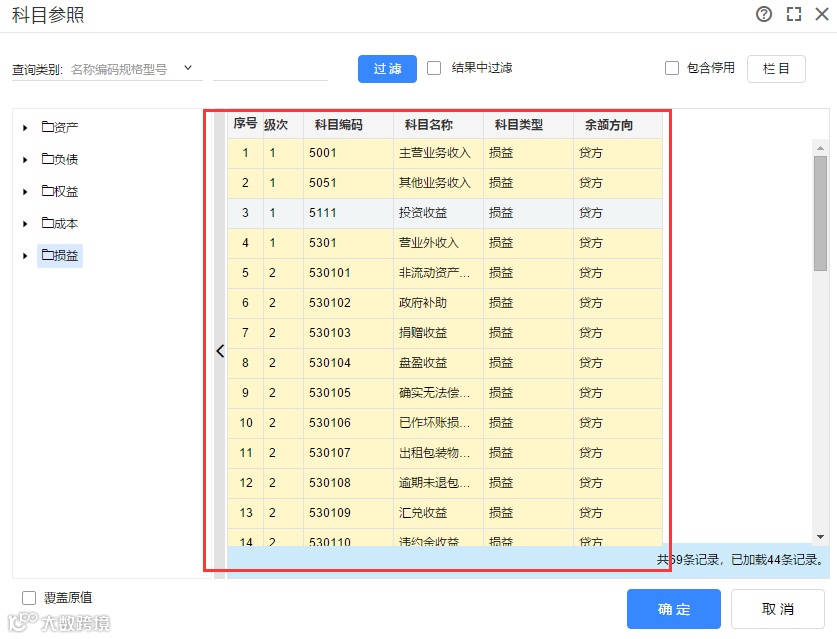Select the 资产 folder in tree
Viewport: 837px width, 639px height.
click(x=60, y=127)
